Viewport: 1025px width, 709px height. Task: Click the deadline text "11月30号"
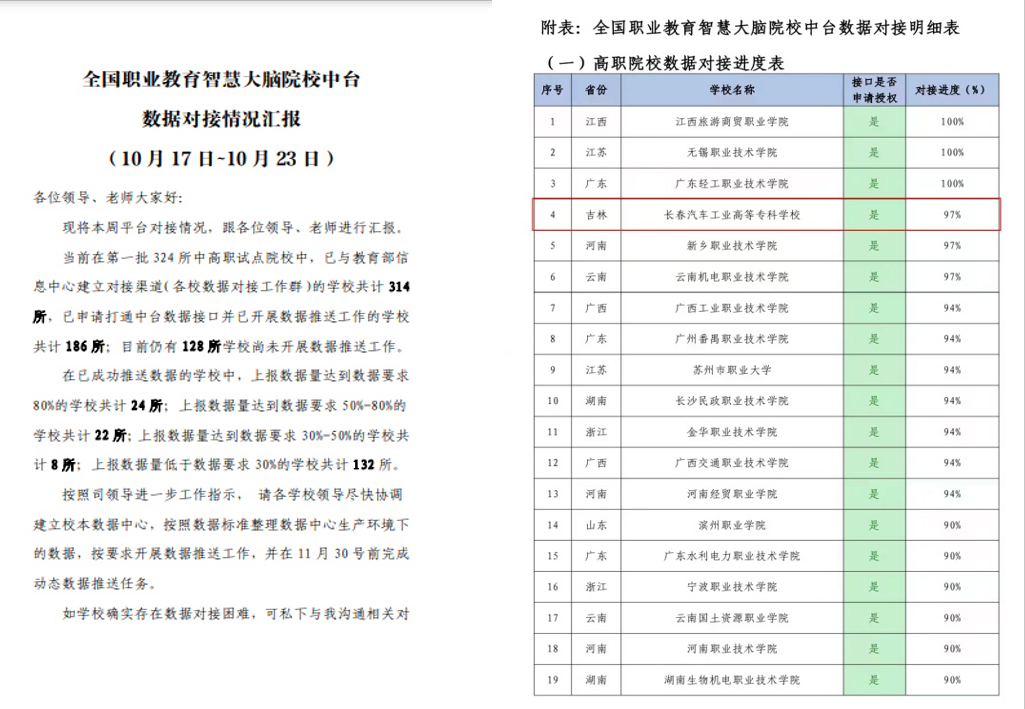tap(331, 553)
